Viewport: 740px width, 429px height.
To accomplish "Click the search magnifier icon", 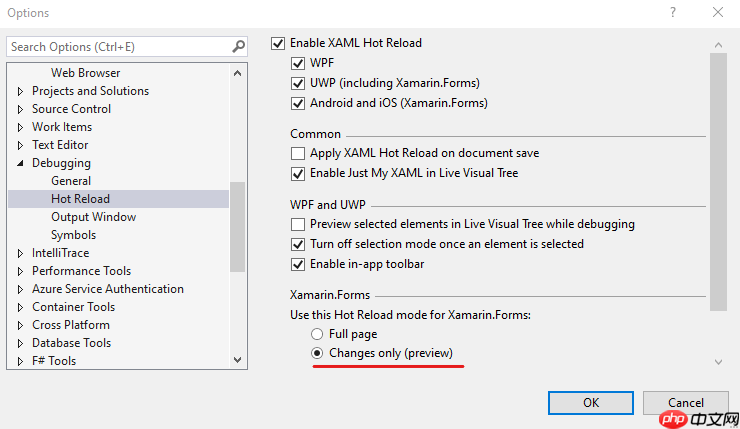I will pyautogui.click(x=238, y=46).
